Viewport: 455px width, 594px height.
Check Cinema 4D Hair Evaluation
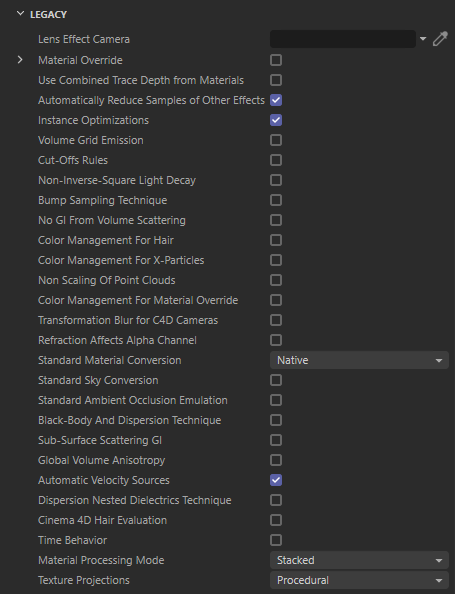click(276, 520)
